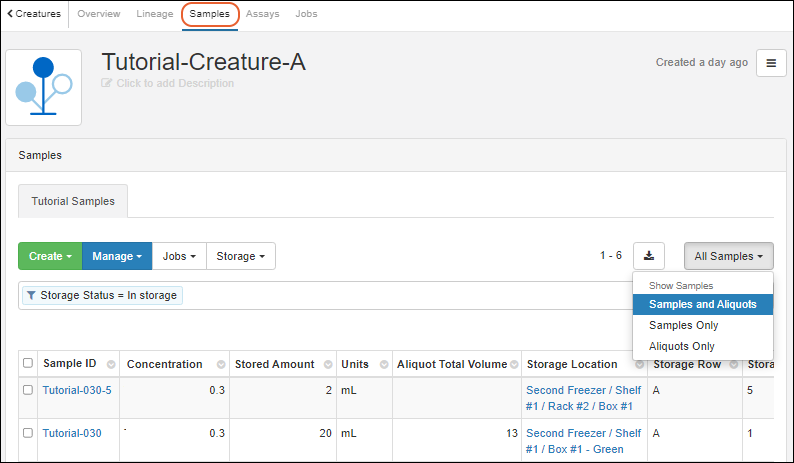
Task: Expand the green Create dropdown
Action: (x=50, y=256)
